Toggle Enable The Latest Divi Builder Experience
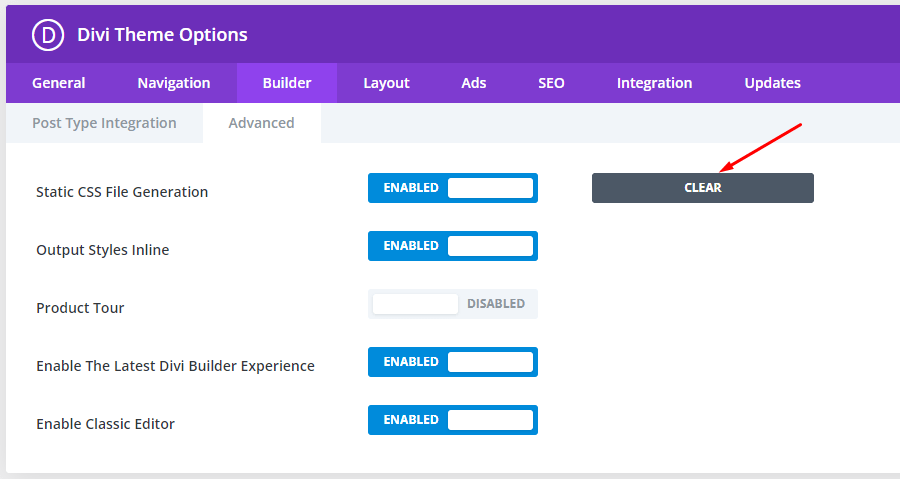Screen dimensions: 900x479 [452, 362]
